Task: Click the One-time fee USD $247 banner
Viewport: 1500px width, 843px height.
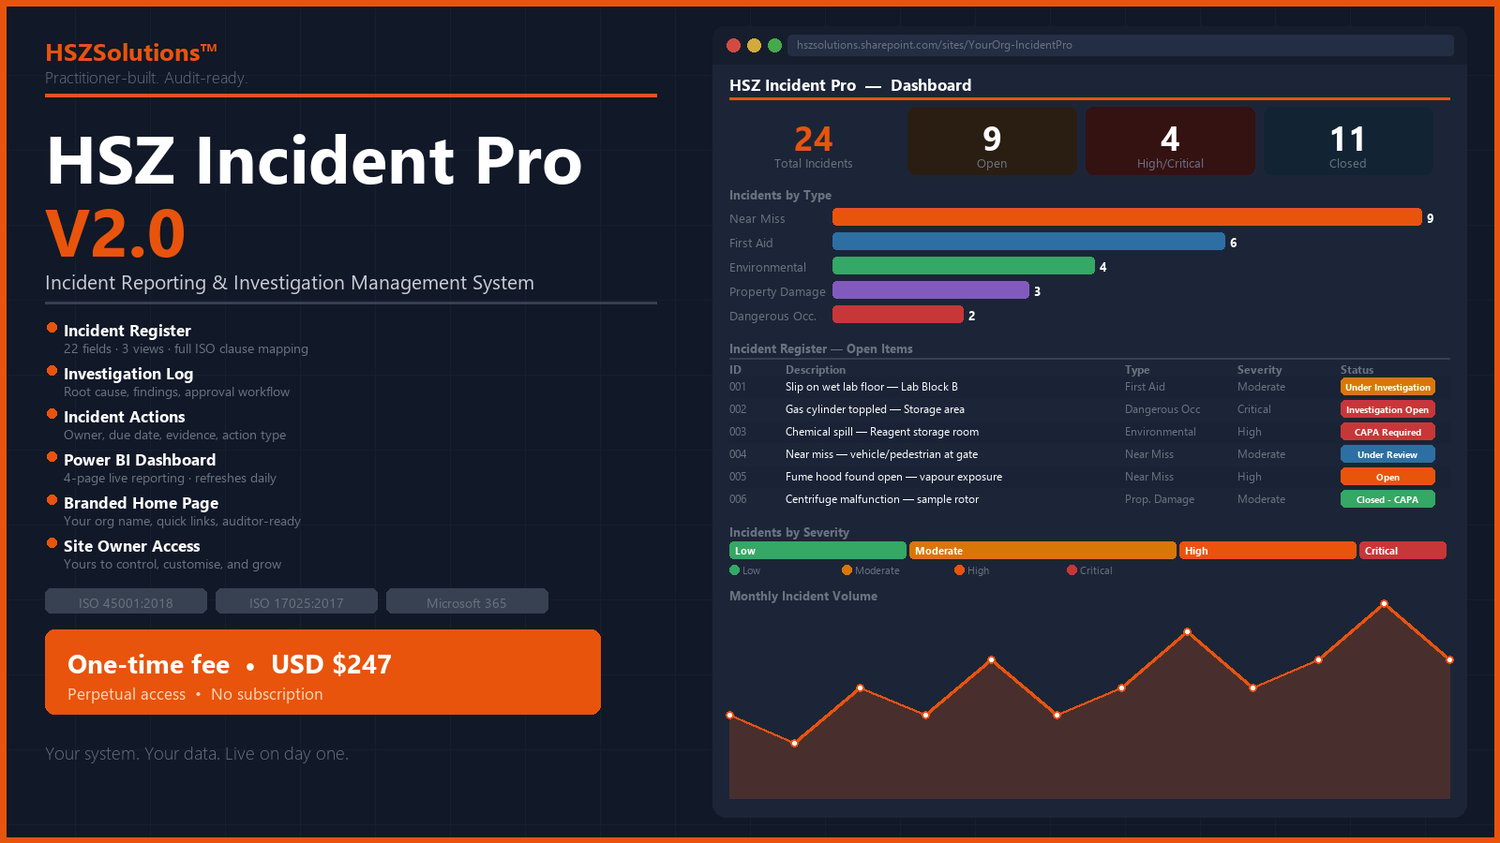Action: click(323, 672)
